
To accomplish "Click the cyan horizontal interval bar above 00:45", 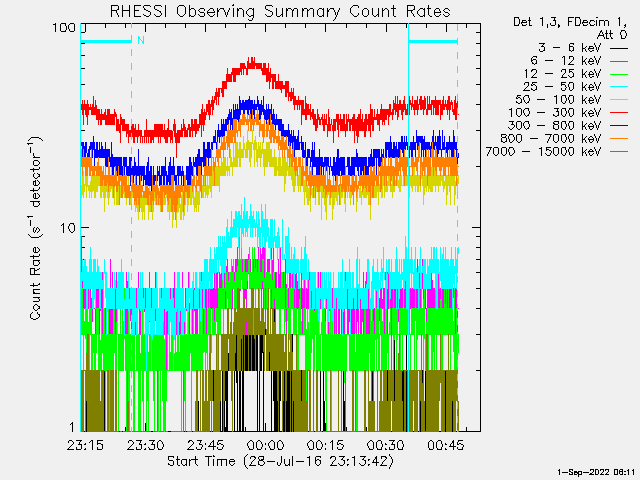I will [x=433, y=41].
